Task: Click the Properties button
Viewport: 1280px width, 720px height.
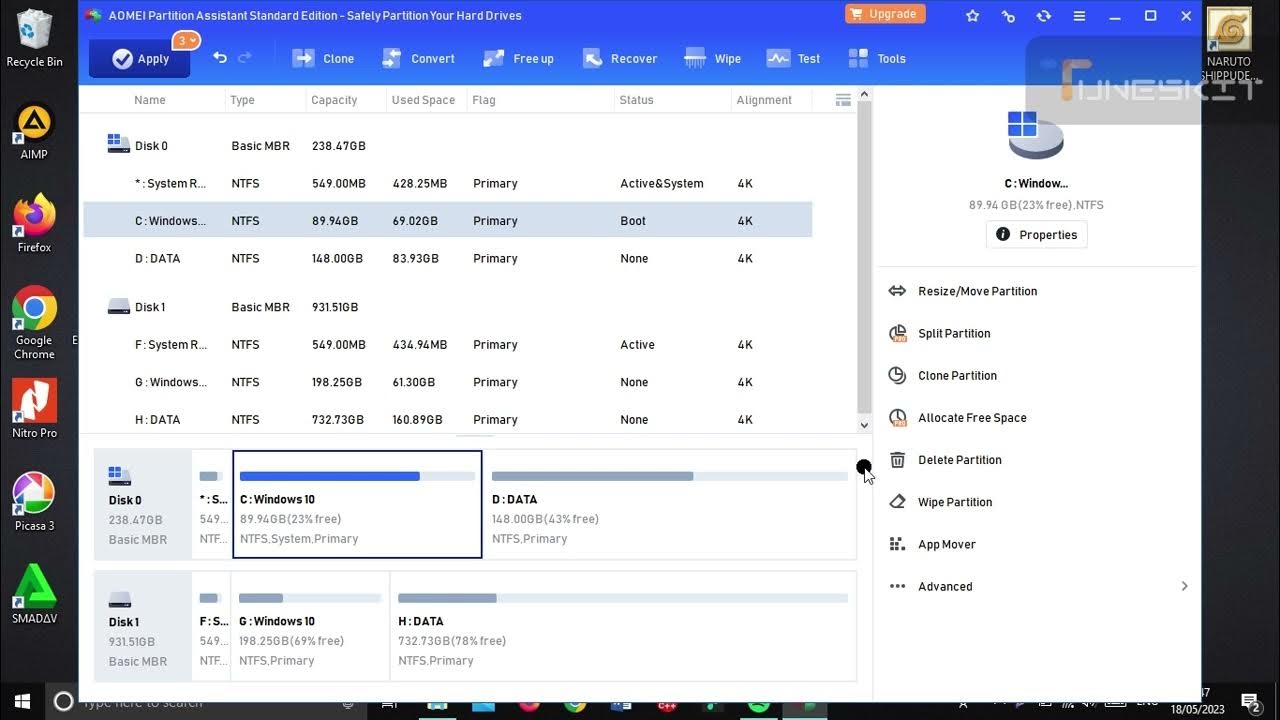Action: [1036, 235]
